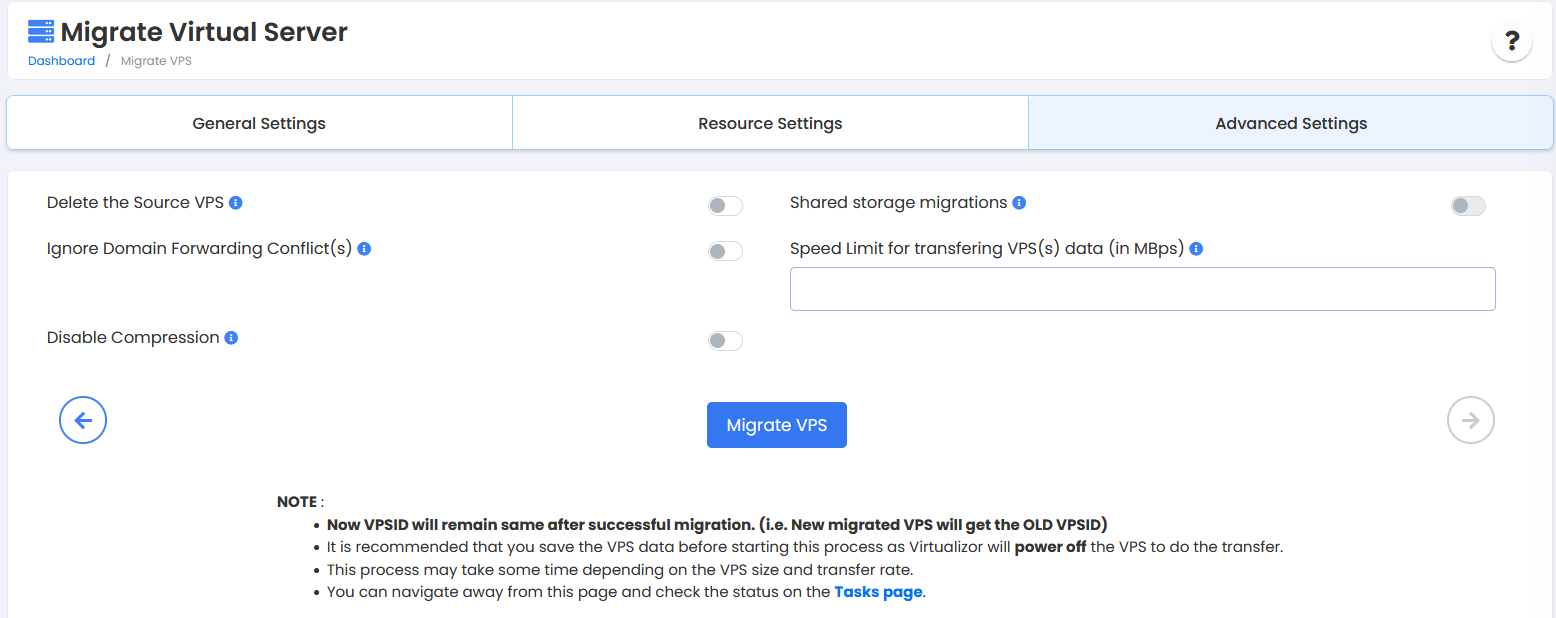
Task: Select the Advanced Settings tab
Action: pyautogui.click(x=1291, y=124)
